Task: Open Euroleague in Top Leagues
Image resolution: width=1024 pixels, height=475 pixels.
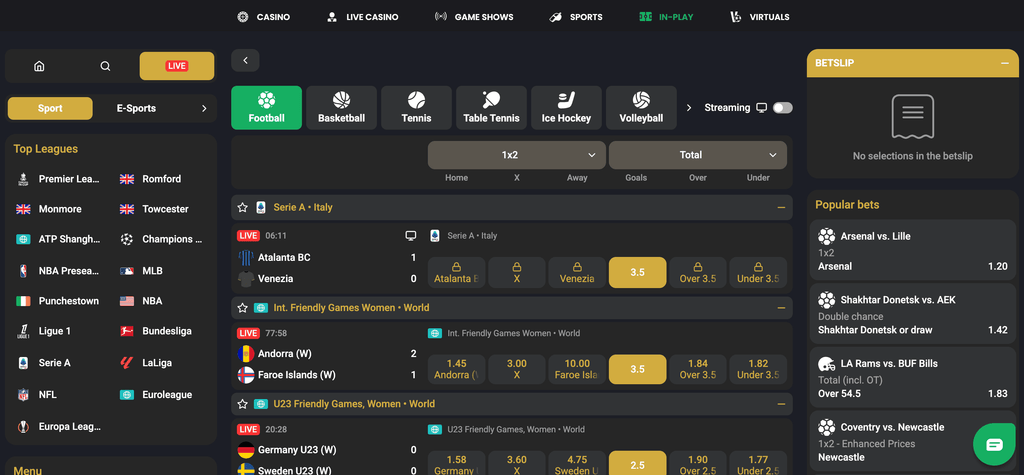Action: [x=157, y=395]
